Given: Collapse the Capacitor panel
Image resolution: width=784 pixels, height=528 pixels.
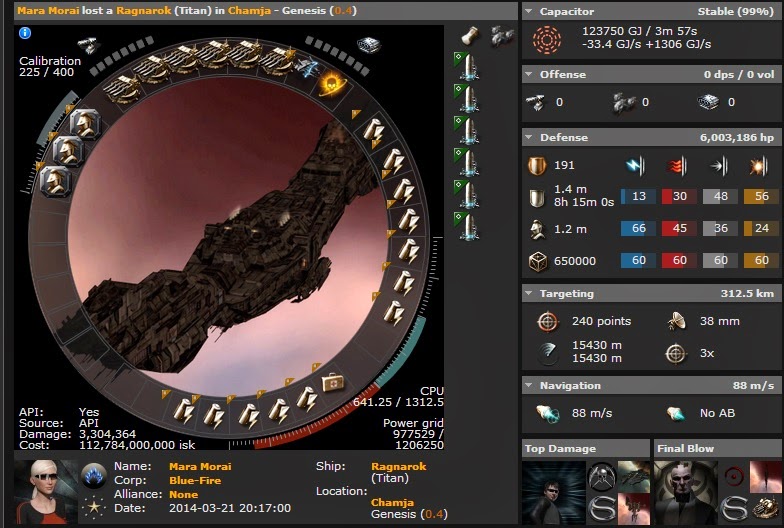Looking at the screenshot, I should 529,11.
